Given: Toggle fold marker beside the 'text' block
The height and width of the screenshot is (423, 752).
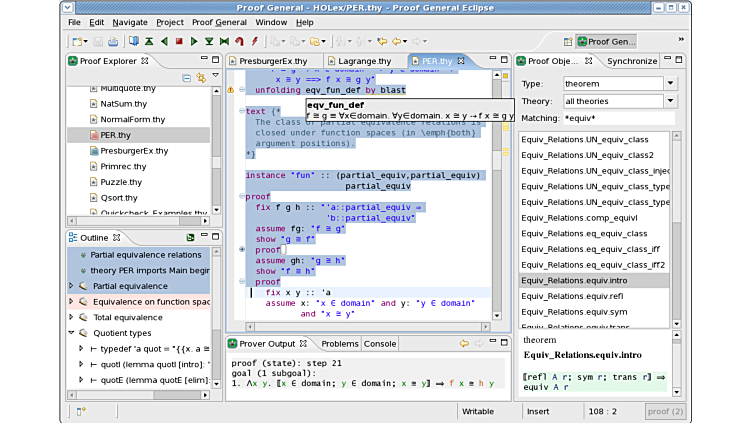Looking at the screenshot, I should (x=242, y=111).
